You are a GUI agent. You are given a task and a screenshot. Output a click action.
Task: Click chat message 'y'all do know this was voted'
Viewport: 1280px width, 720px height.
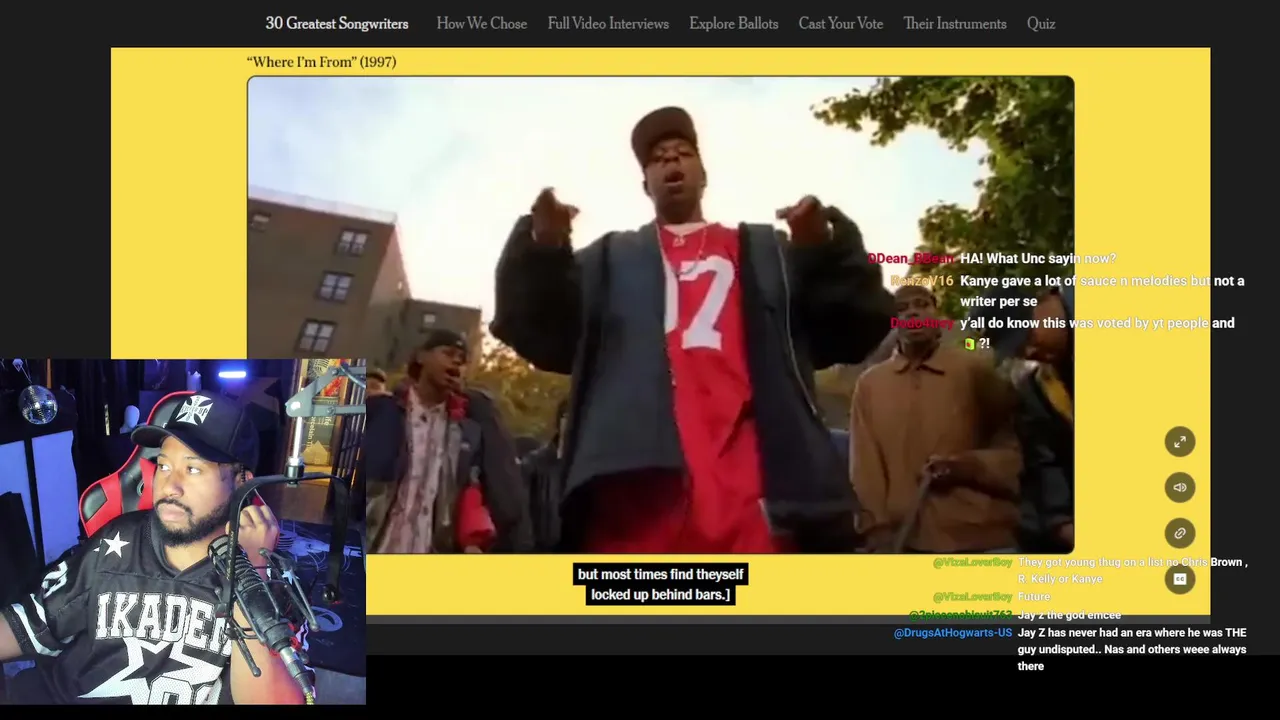pos(1097,333)
